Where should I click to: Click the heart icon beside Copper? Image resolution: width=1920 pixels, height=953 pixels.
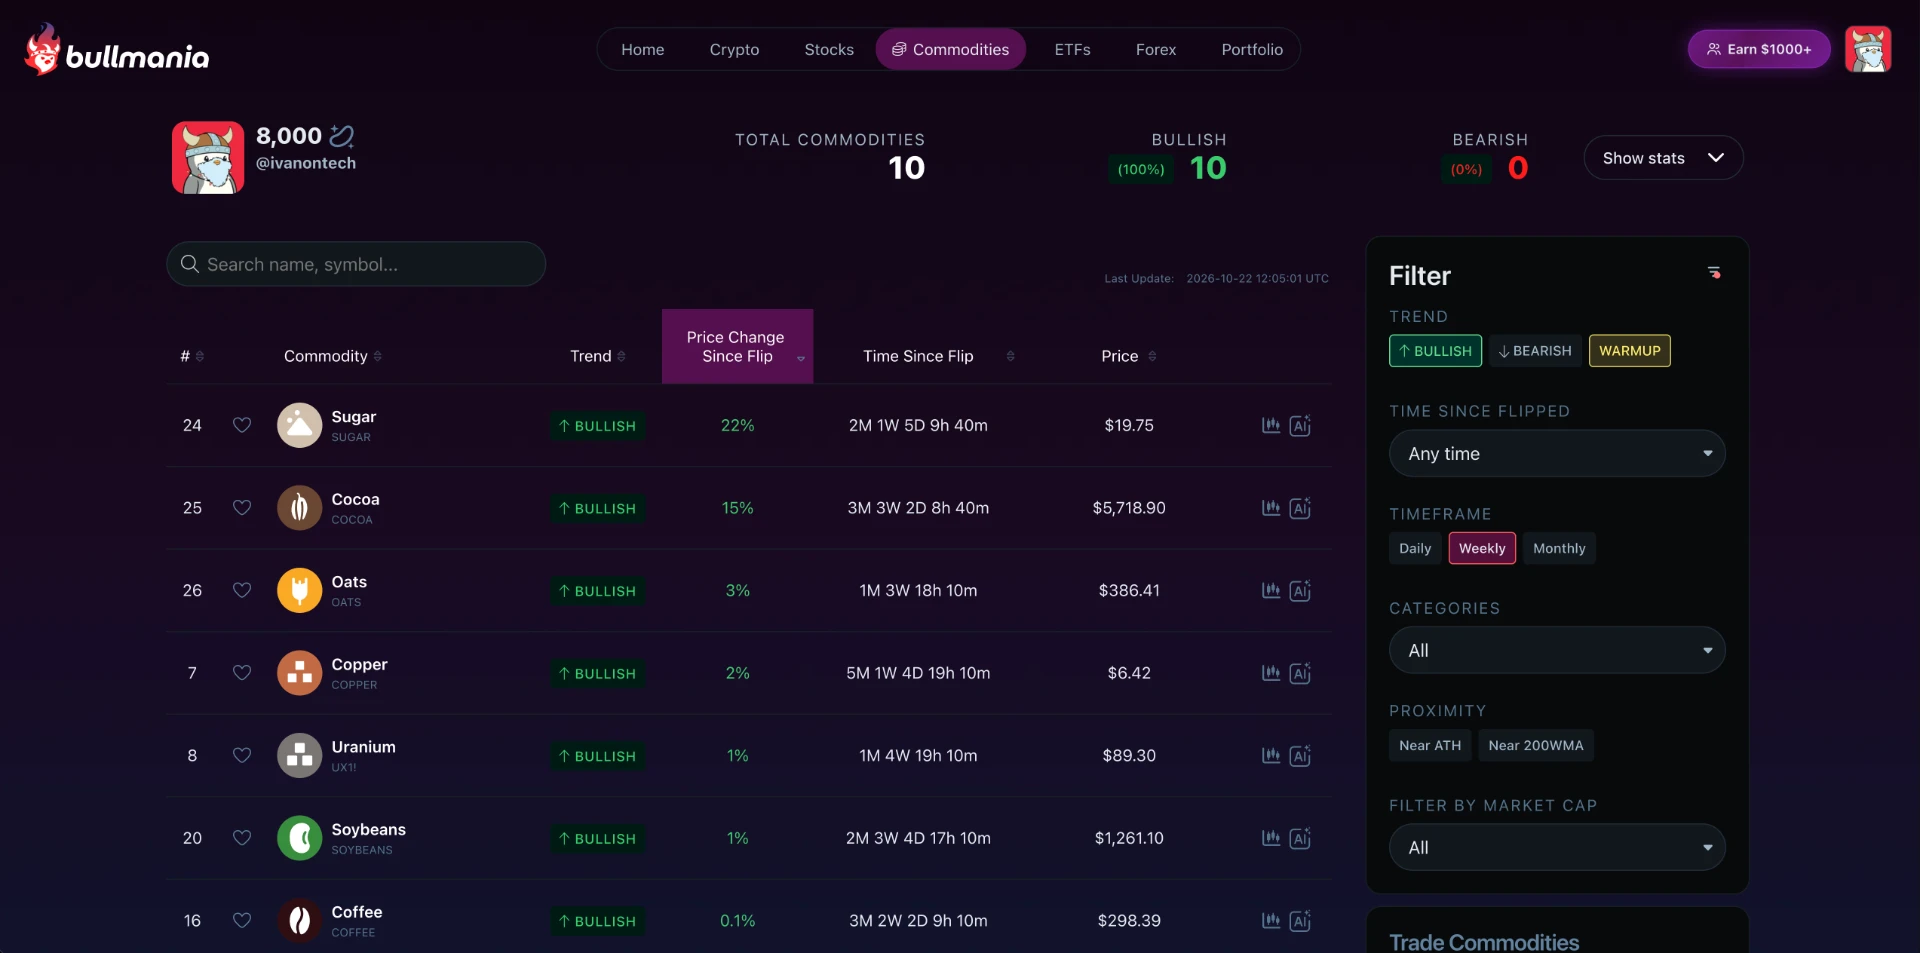coord(242,673)
